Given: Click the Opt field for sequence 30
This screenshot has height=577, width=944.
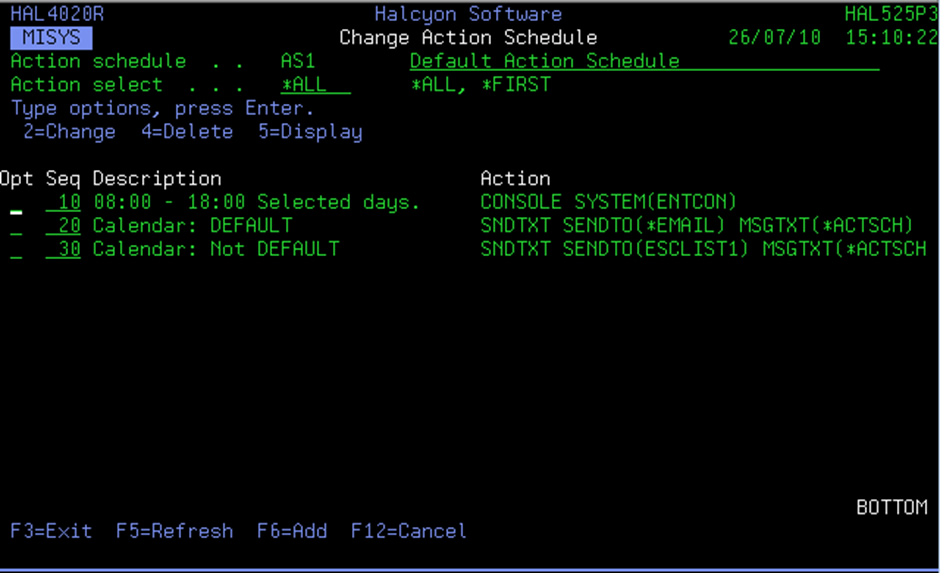Looking at the screenshot, I should click(x=16, y=250).
